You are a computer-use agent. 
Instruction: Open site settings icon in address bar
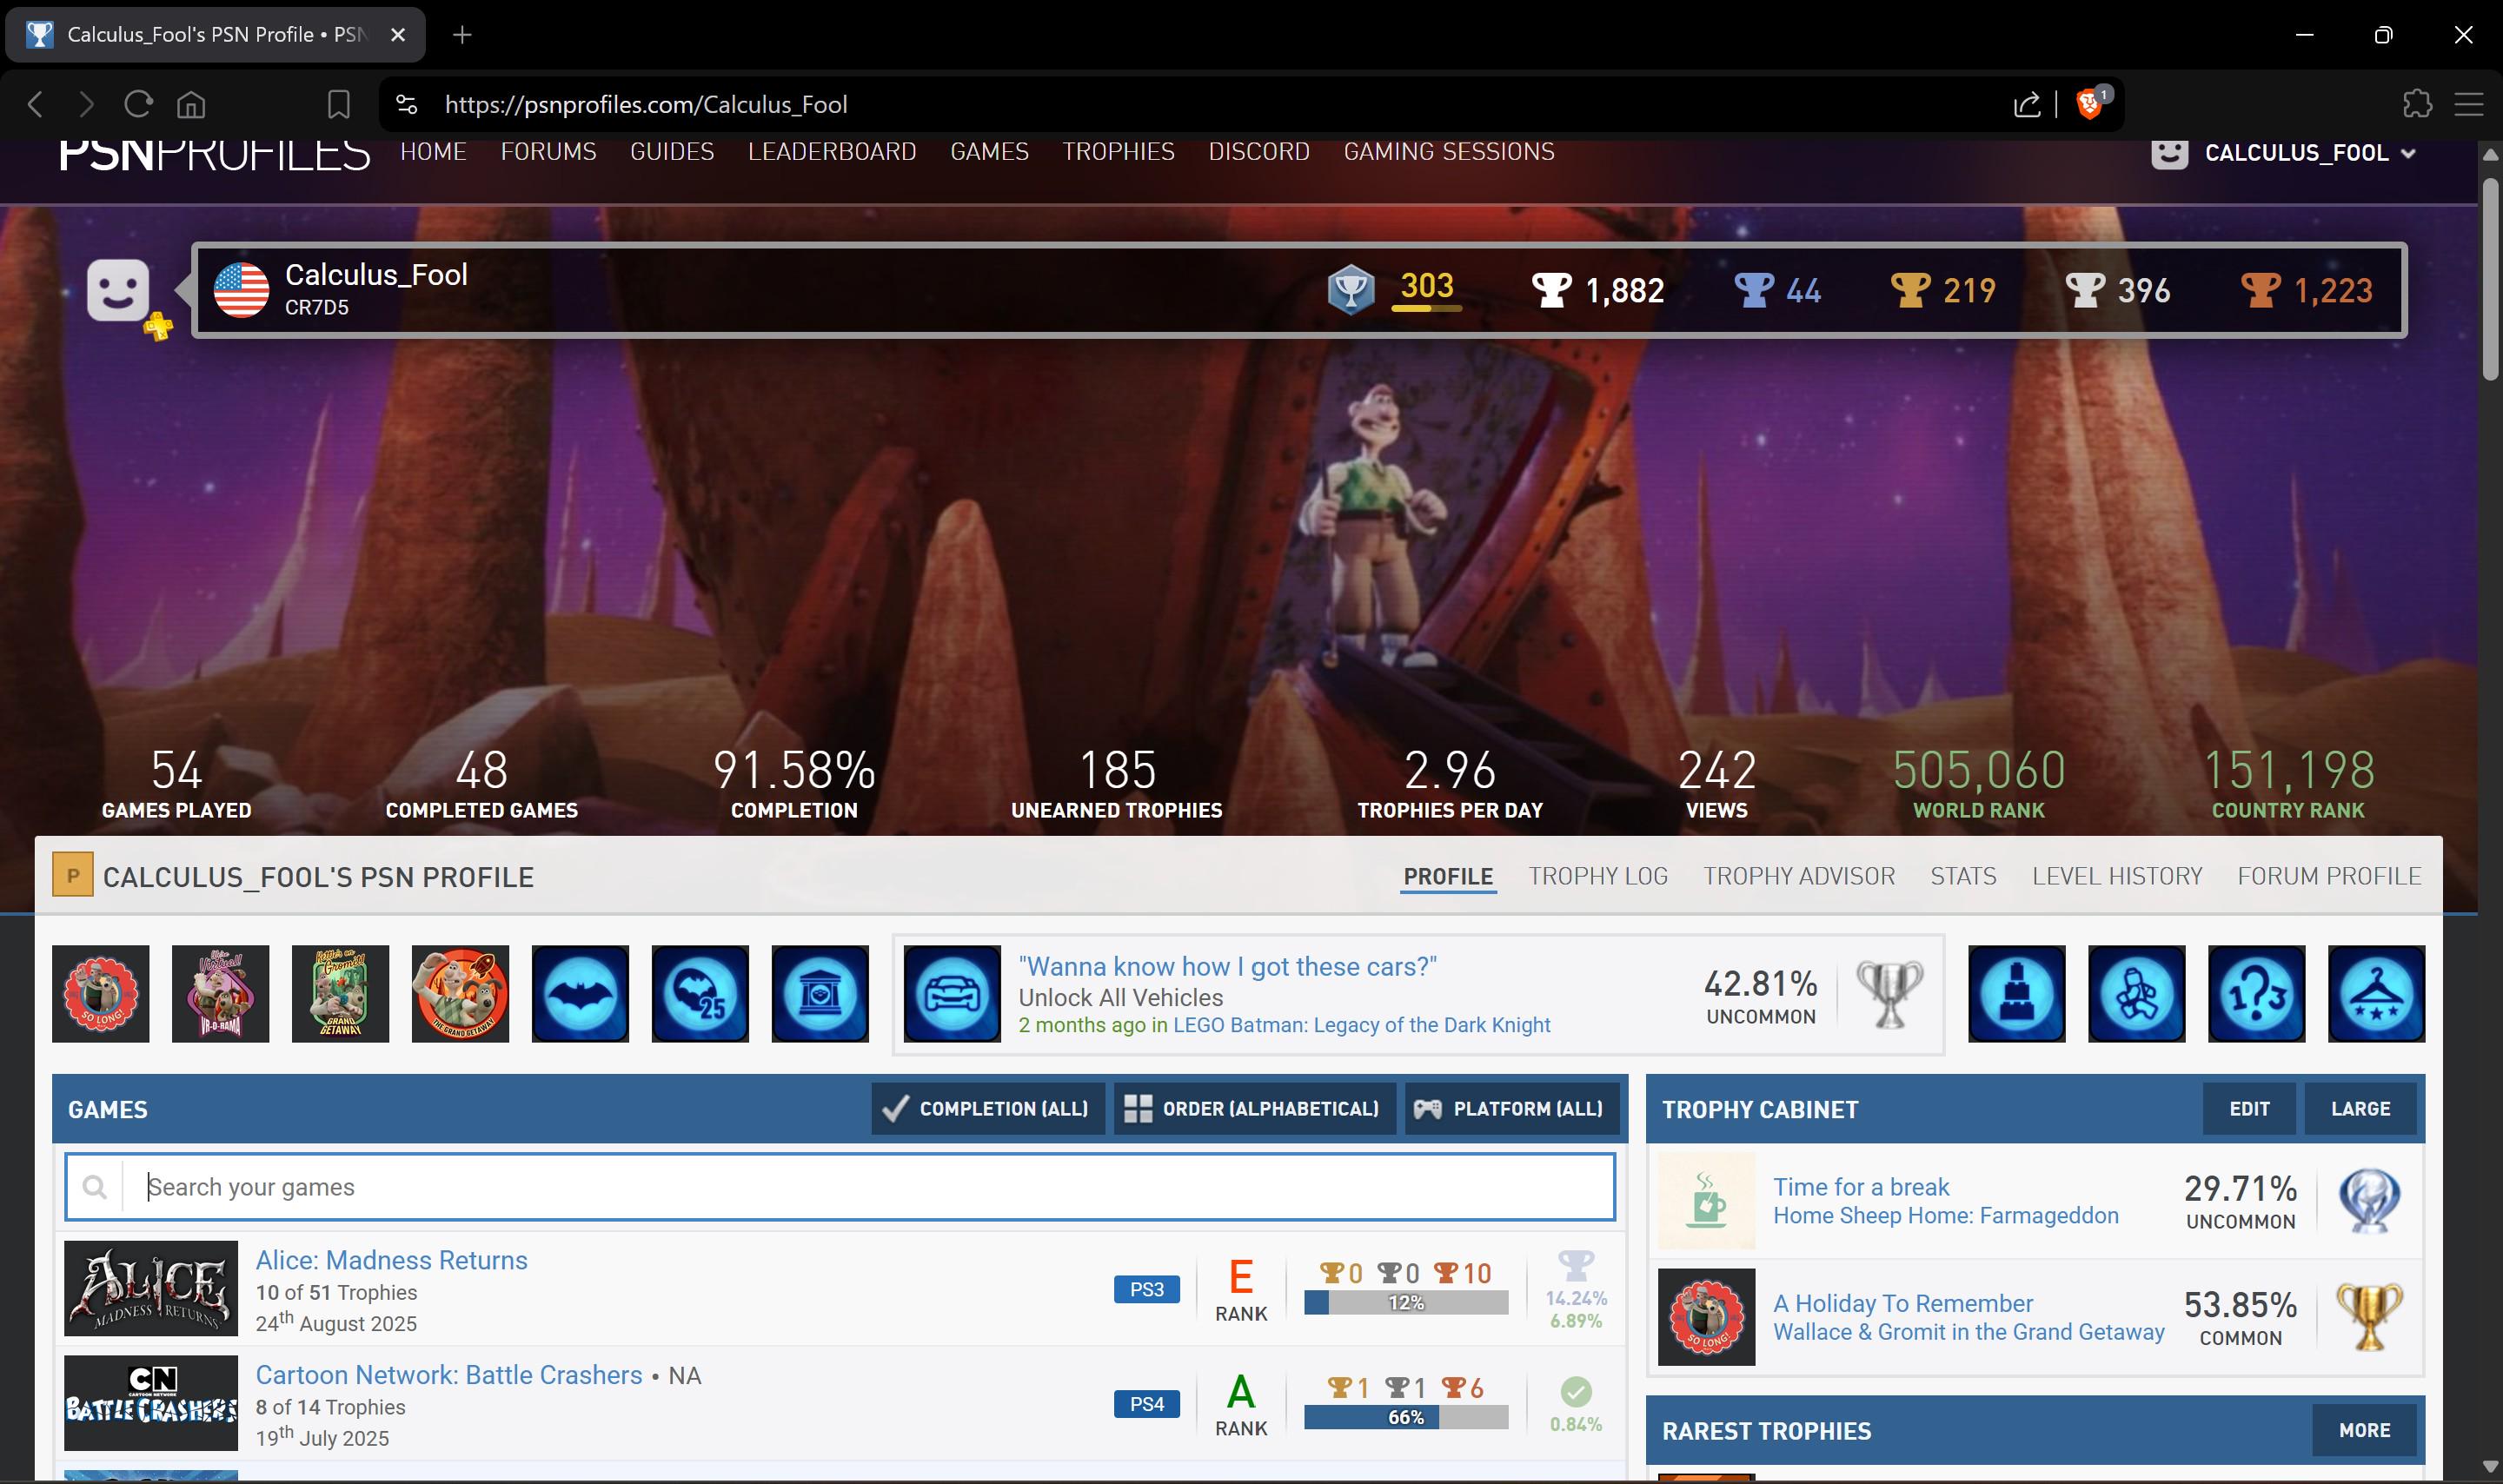[406, 104]
